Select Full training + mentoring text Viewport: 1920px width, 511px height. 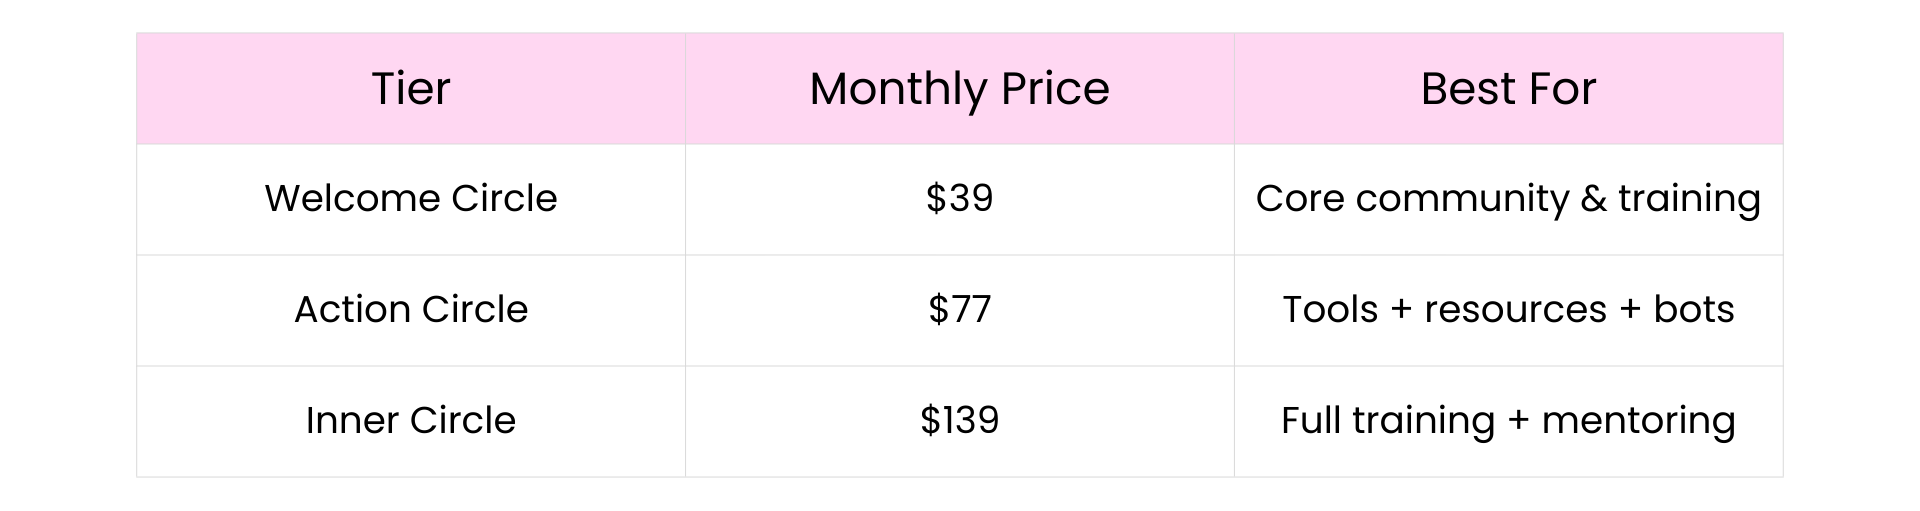pyautogui.click(x=1508, y=421)
